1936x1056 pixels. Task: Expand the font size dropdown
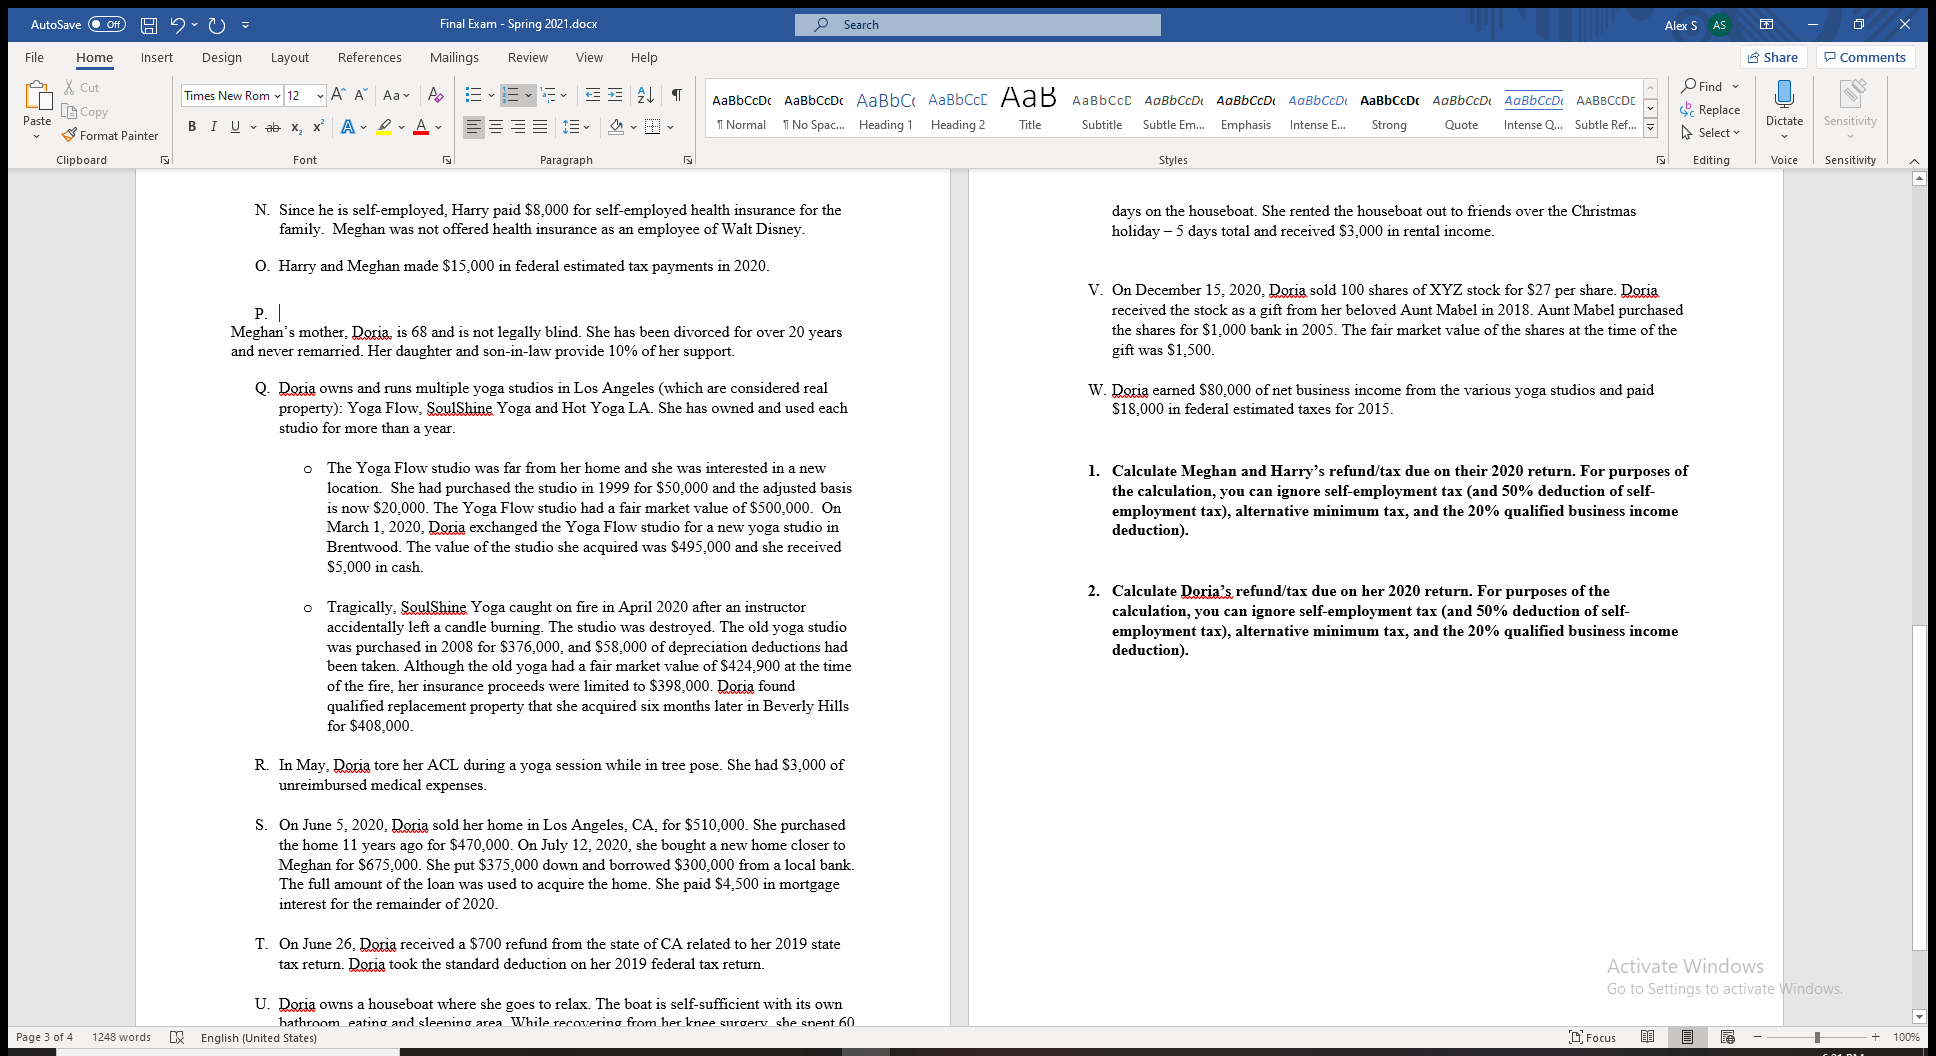tap(320, 95)
